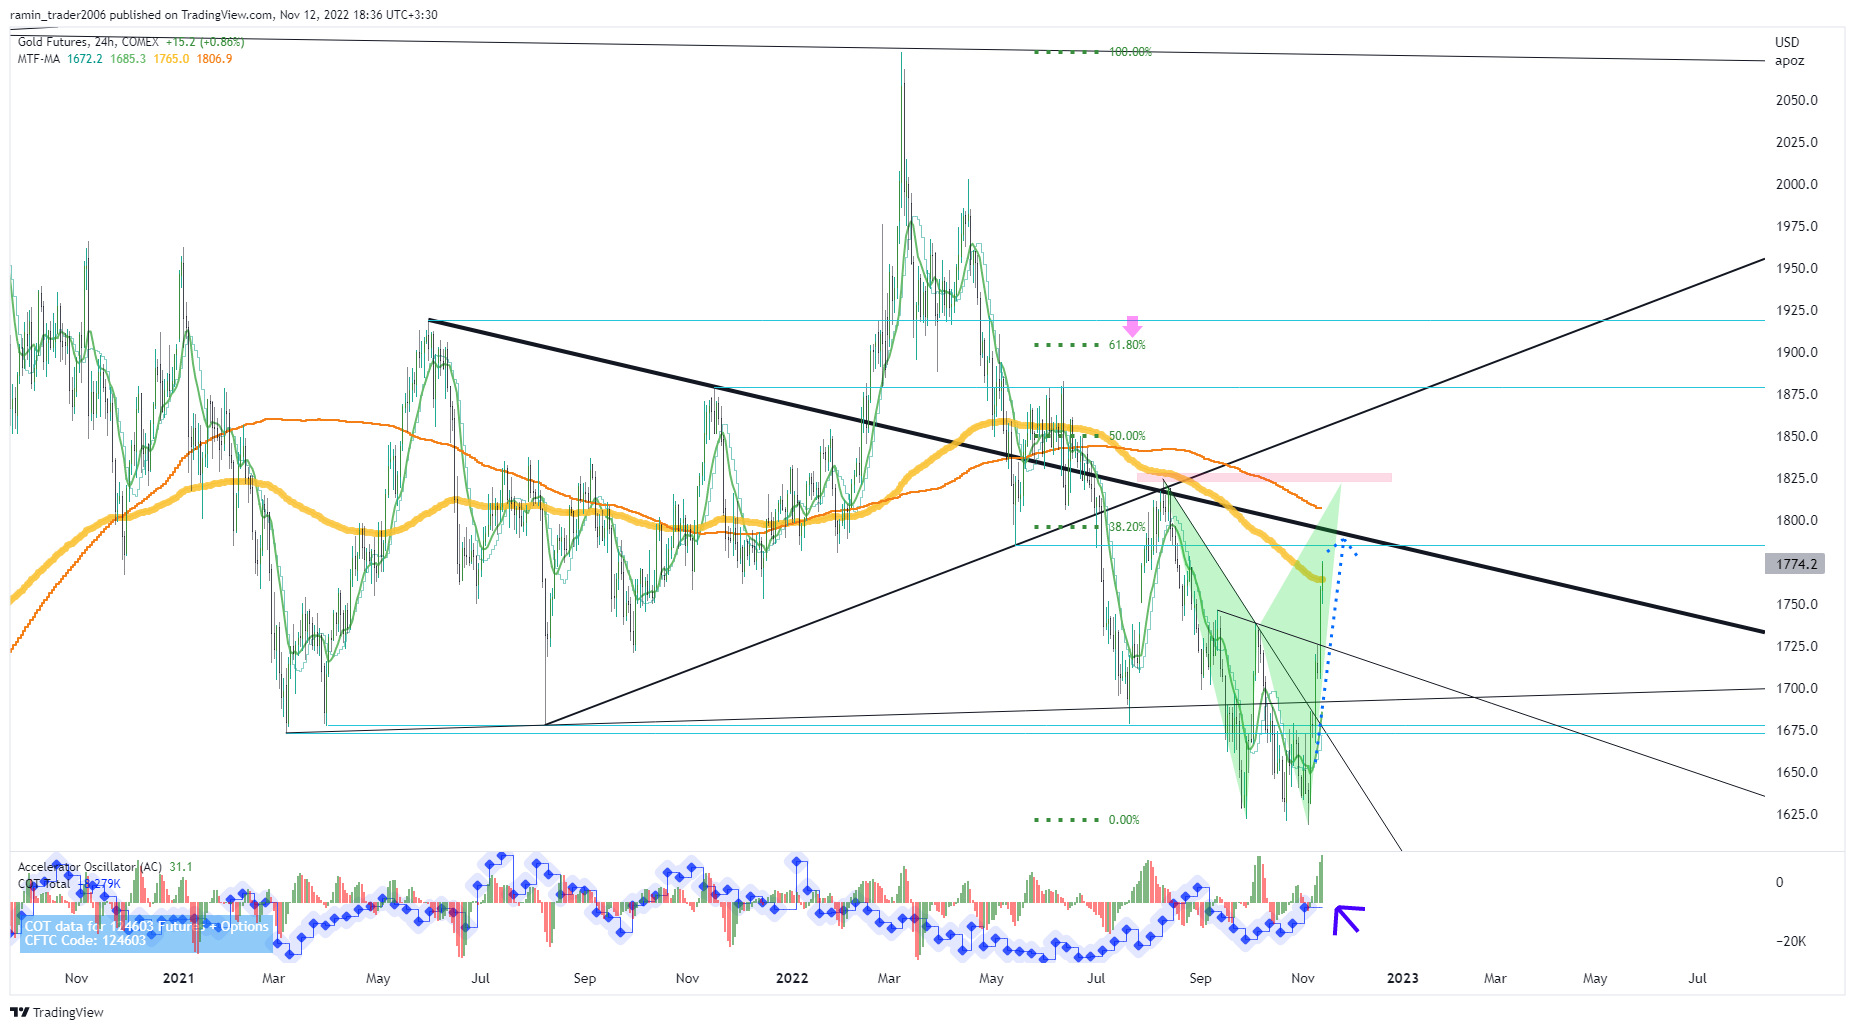Click the +15.2 (+0.86%) price change text
1855x1030 pixels.
pos(205,42)
